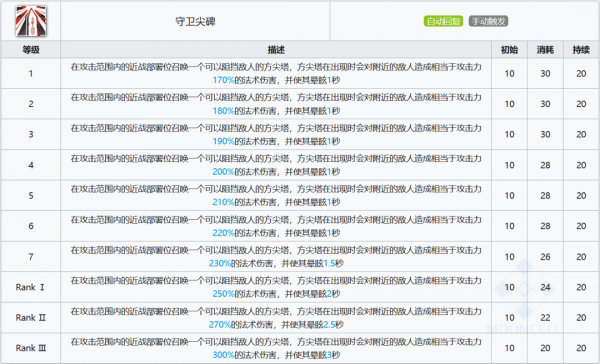The width and height of the screenshot is (600, 364).
Task: Click the 270% value in Rank II
Action: (220, 325)
